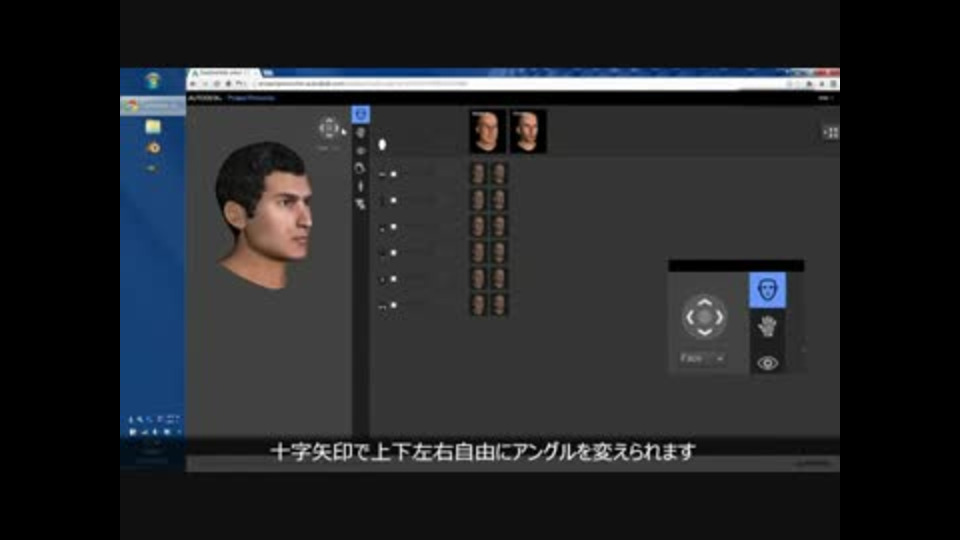The width and height of the screenshot is (960, 540).
Task: Click the white head shape icon atop blend panel
Action: (x=383, y=144)
